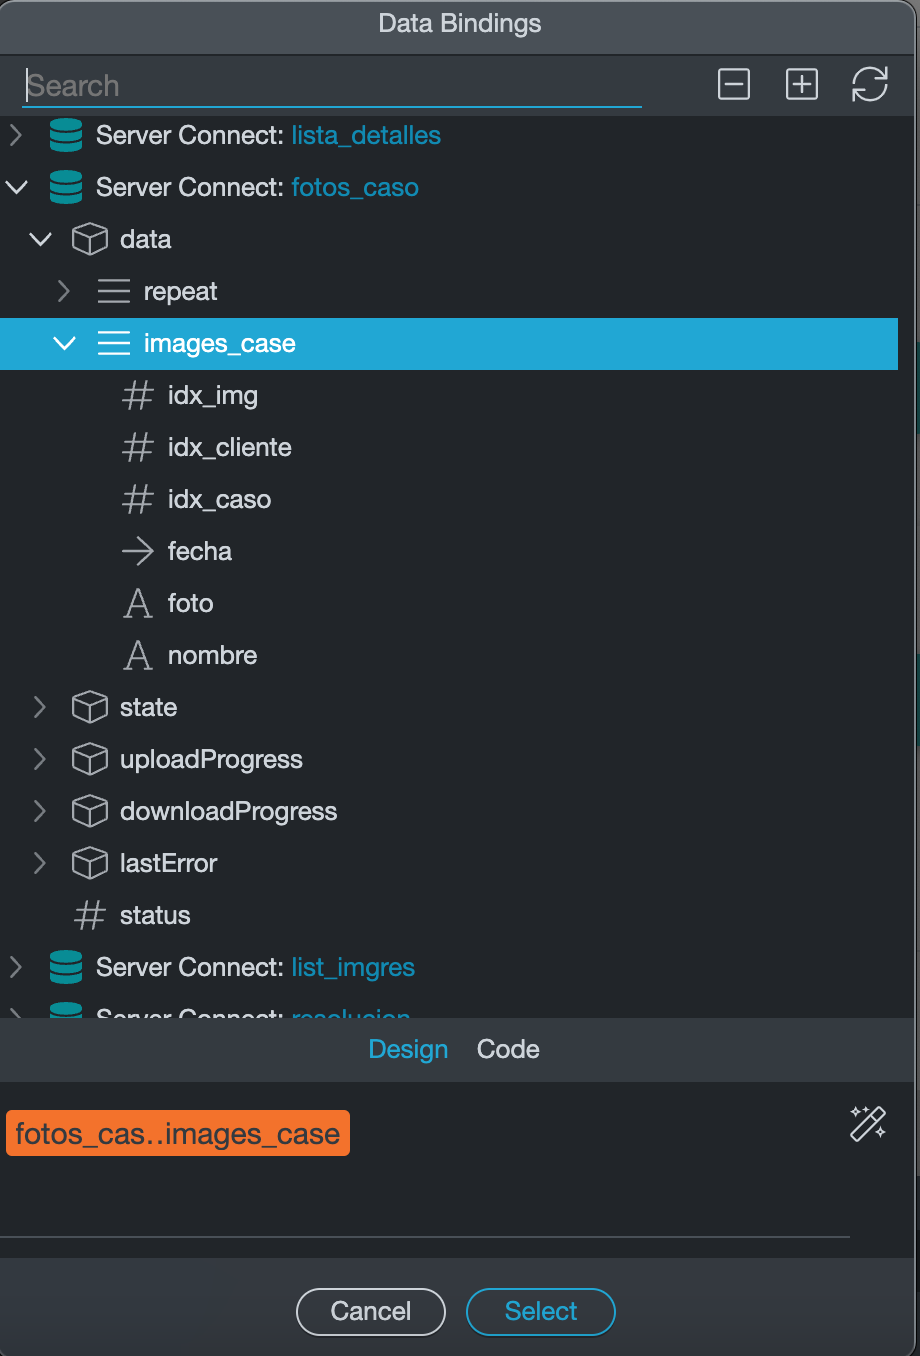Click the fotos_caso database icon

[x=66, y=187]
